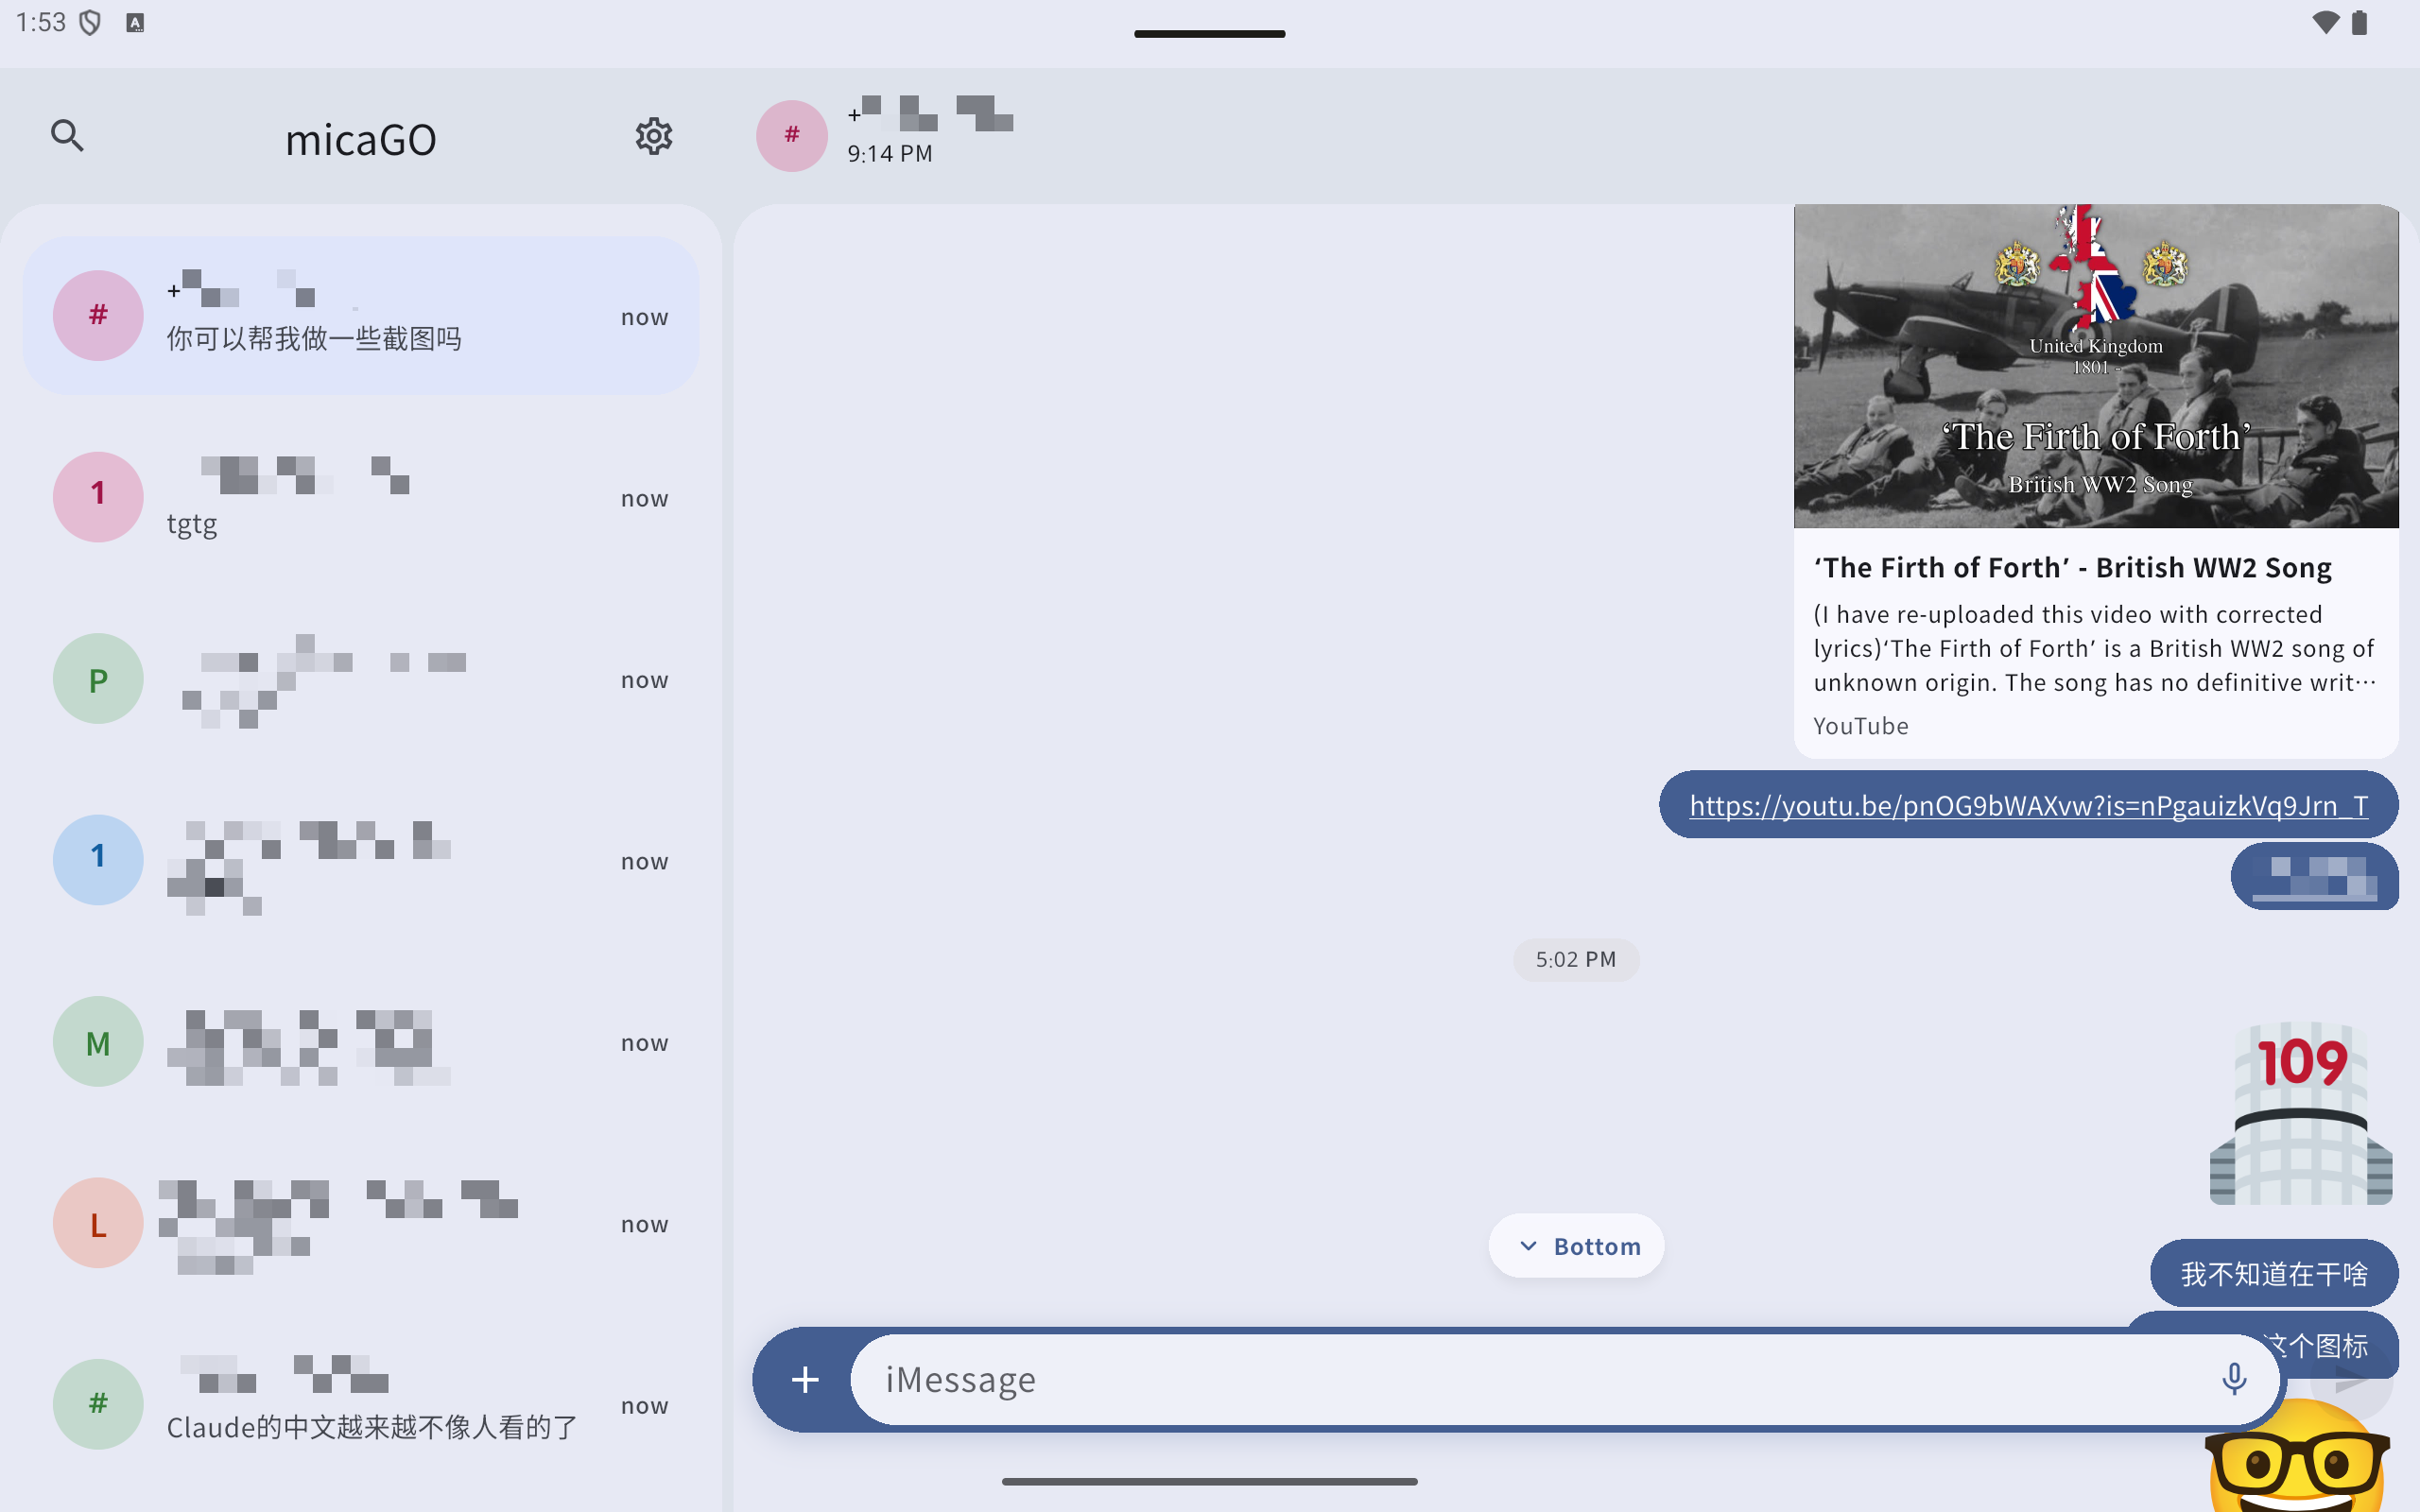The width and height of the screenshot is (2420, 1512).
Task: Open the Firth of Forth video thumbnail
Action: tap(2096, 366)
